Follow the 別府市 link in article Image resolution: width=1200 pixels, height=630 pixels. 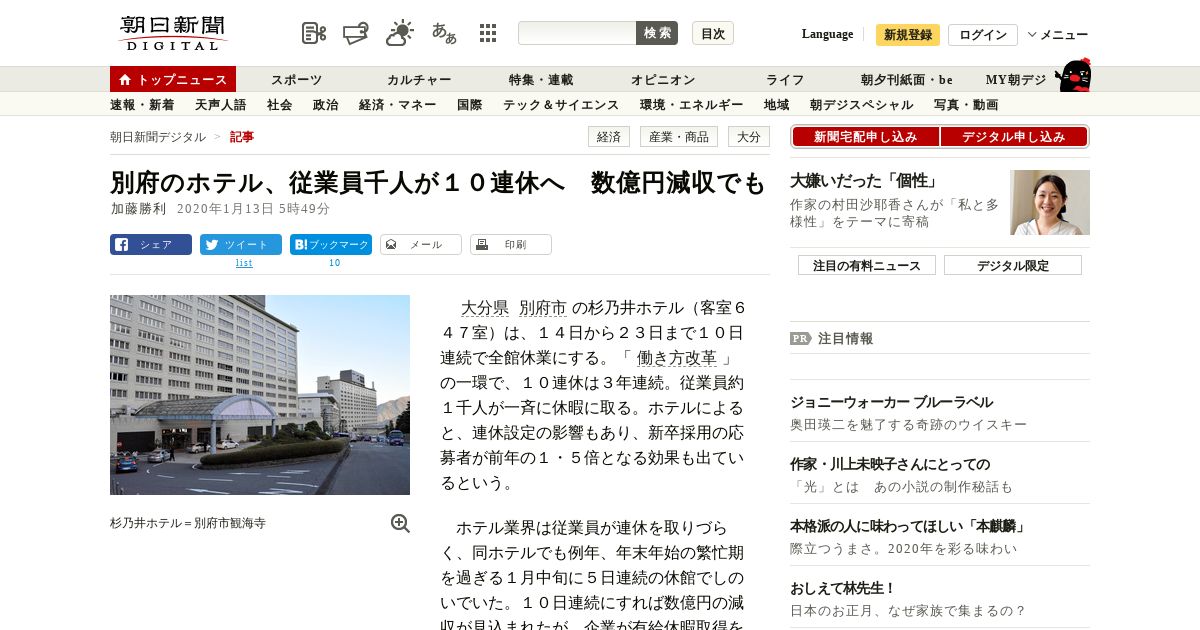point(543,308)
